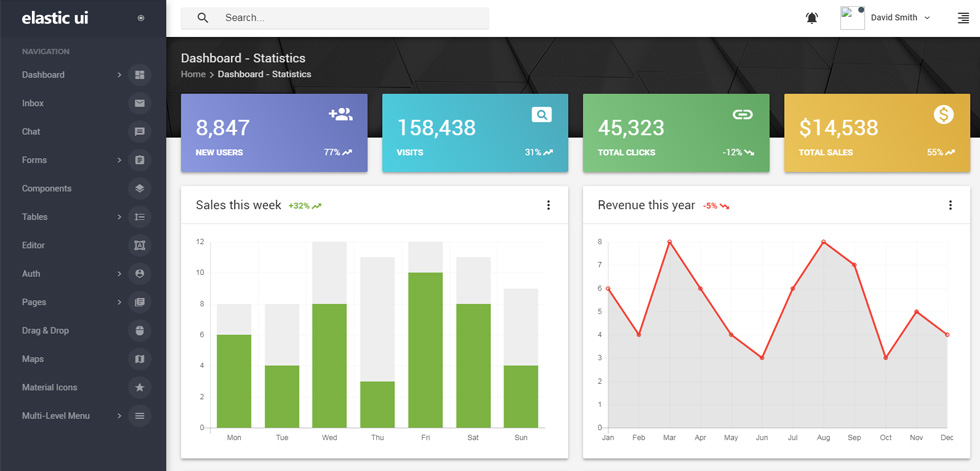Click the green Friday bar in sales chart
Screen dimensions: 980x471
[x=426, y=350]
